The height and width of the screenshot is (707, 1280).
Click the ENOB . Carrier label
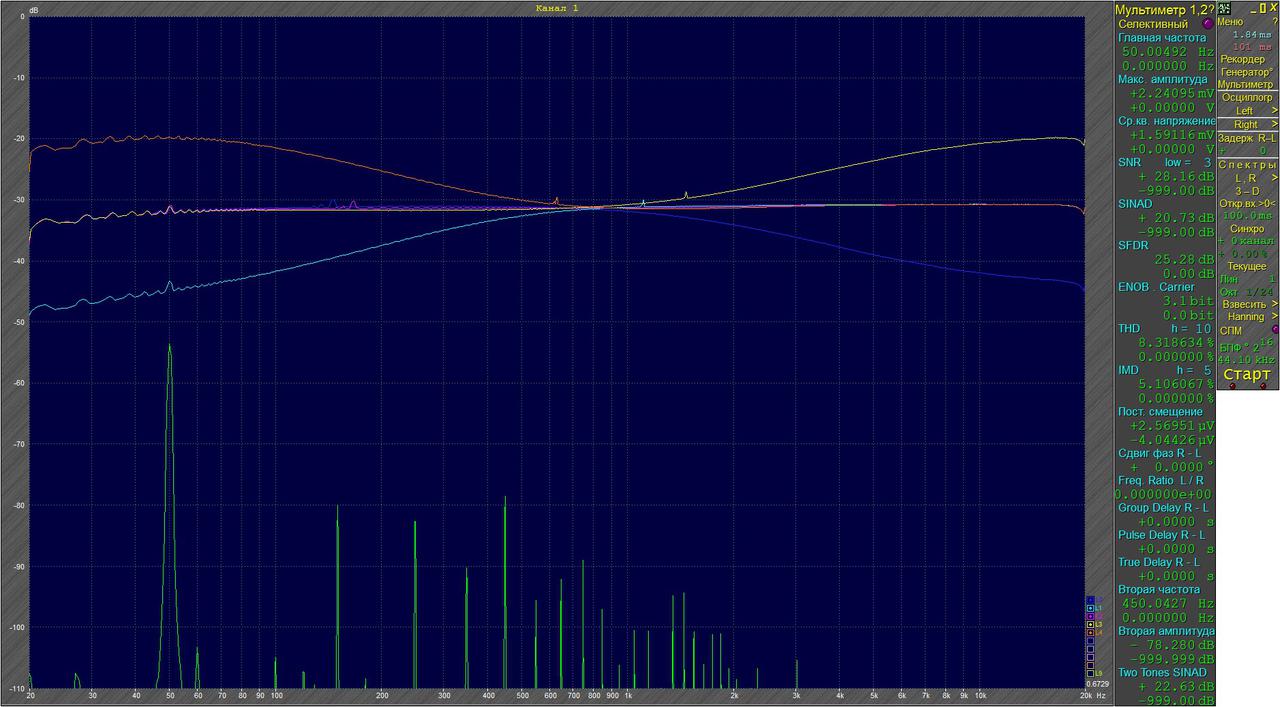(1156, 287)
